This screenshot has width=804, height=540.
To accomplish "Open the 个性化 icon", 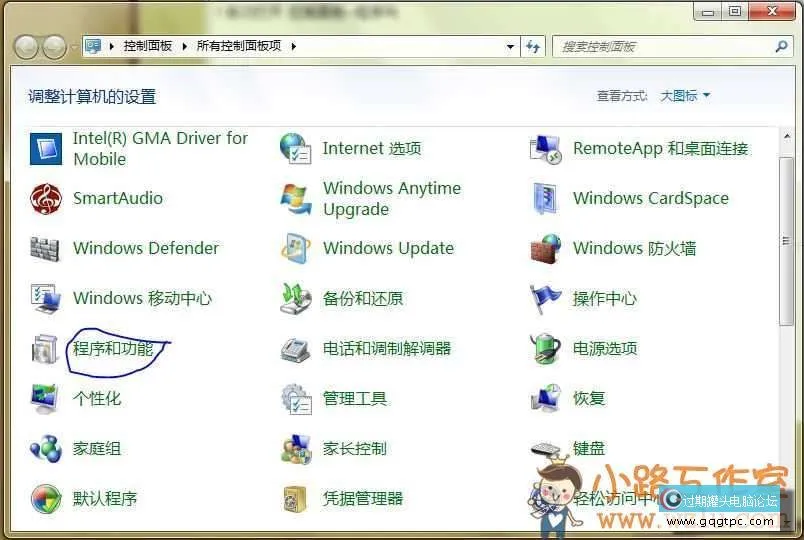I will tap(45, 398).
